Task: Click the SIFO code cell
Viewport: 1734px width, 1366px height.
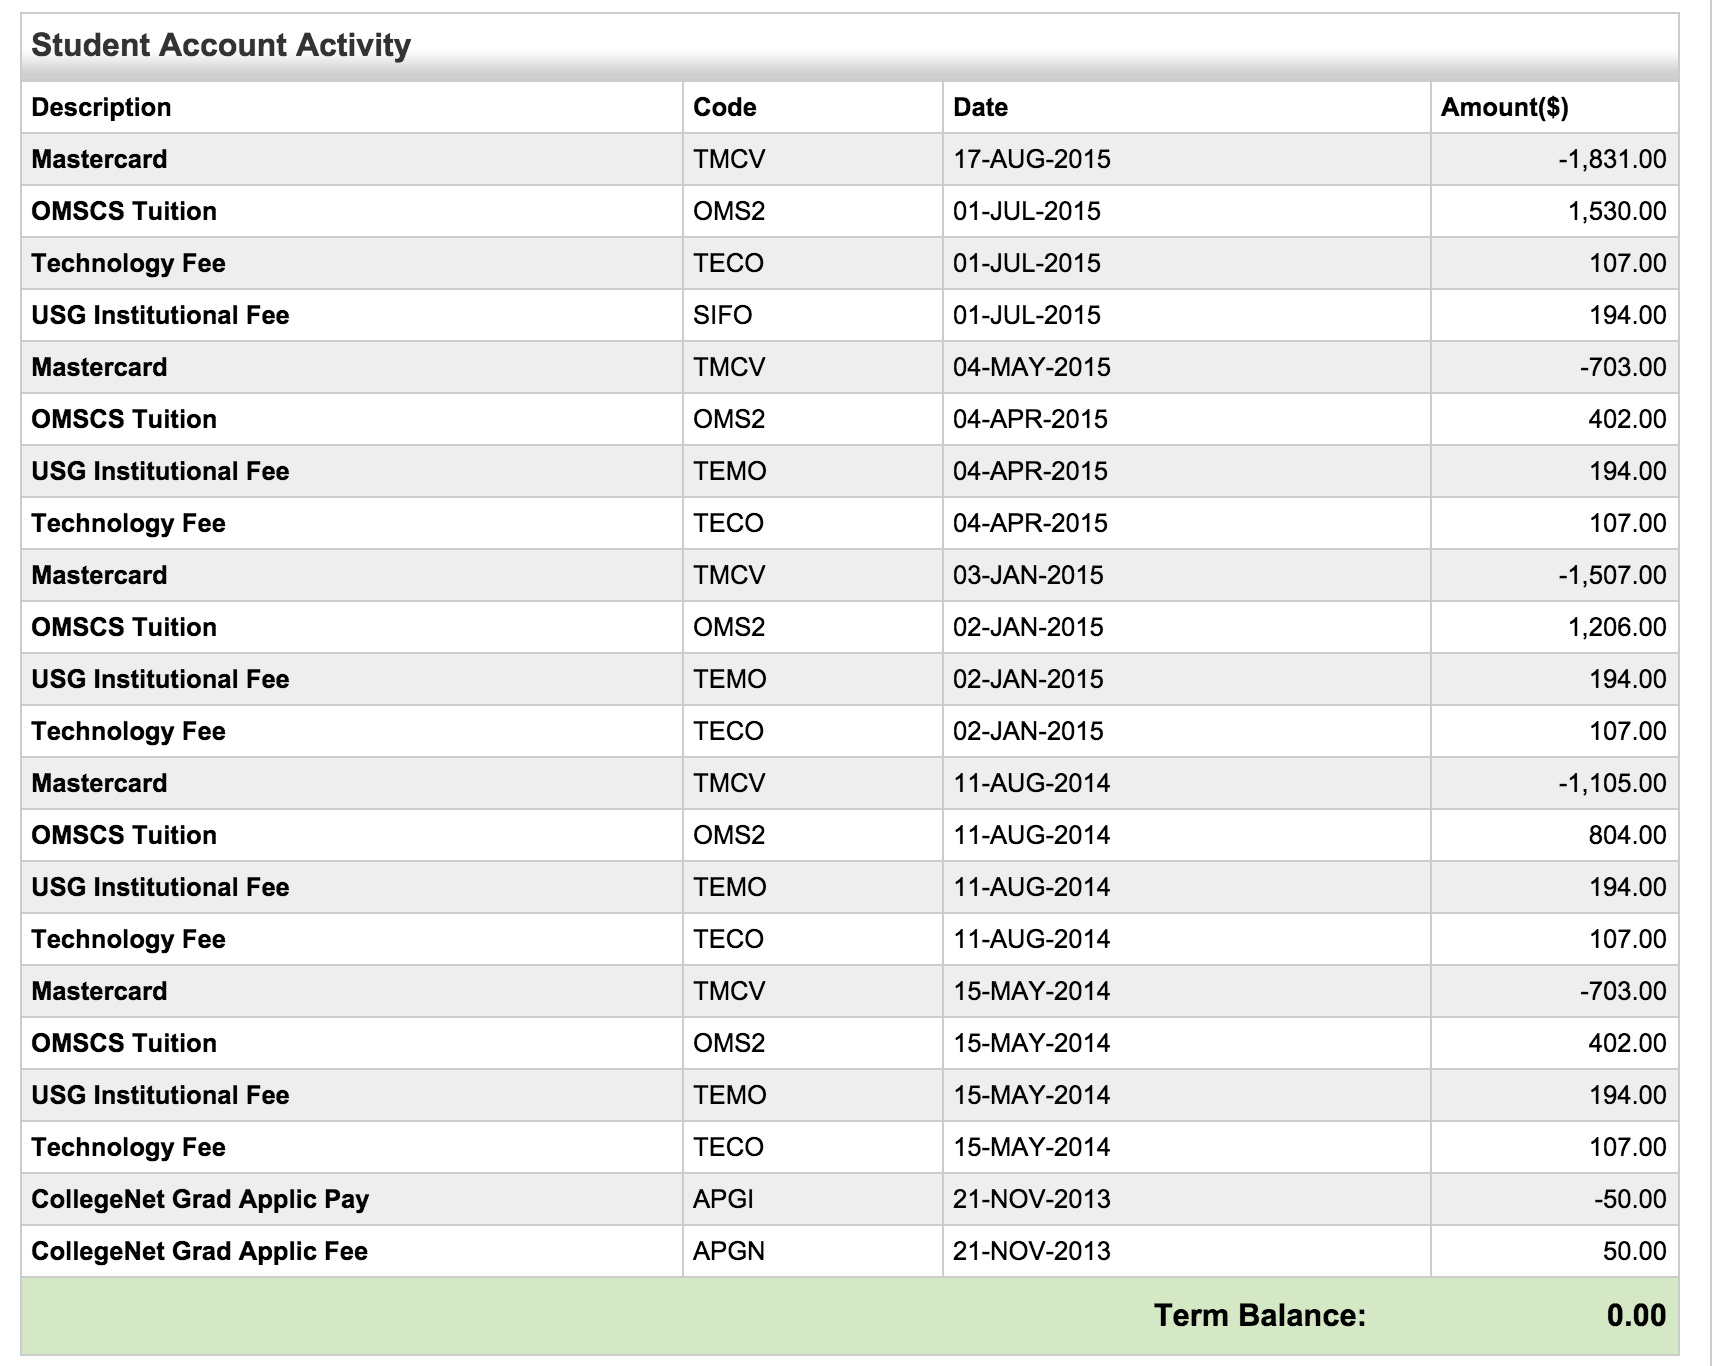Action: [722, 315]
